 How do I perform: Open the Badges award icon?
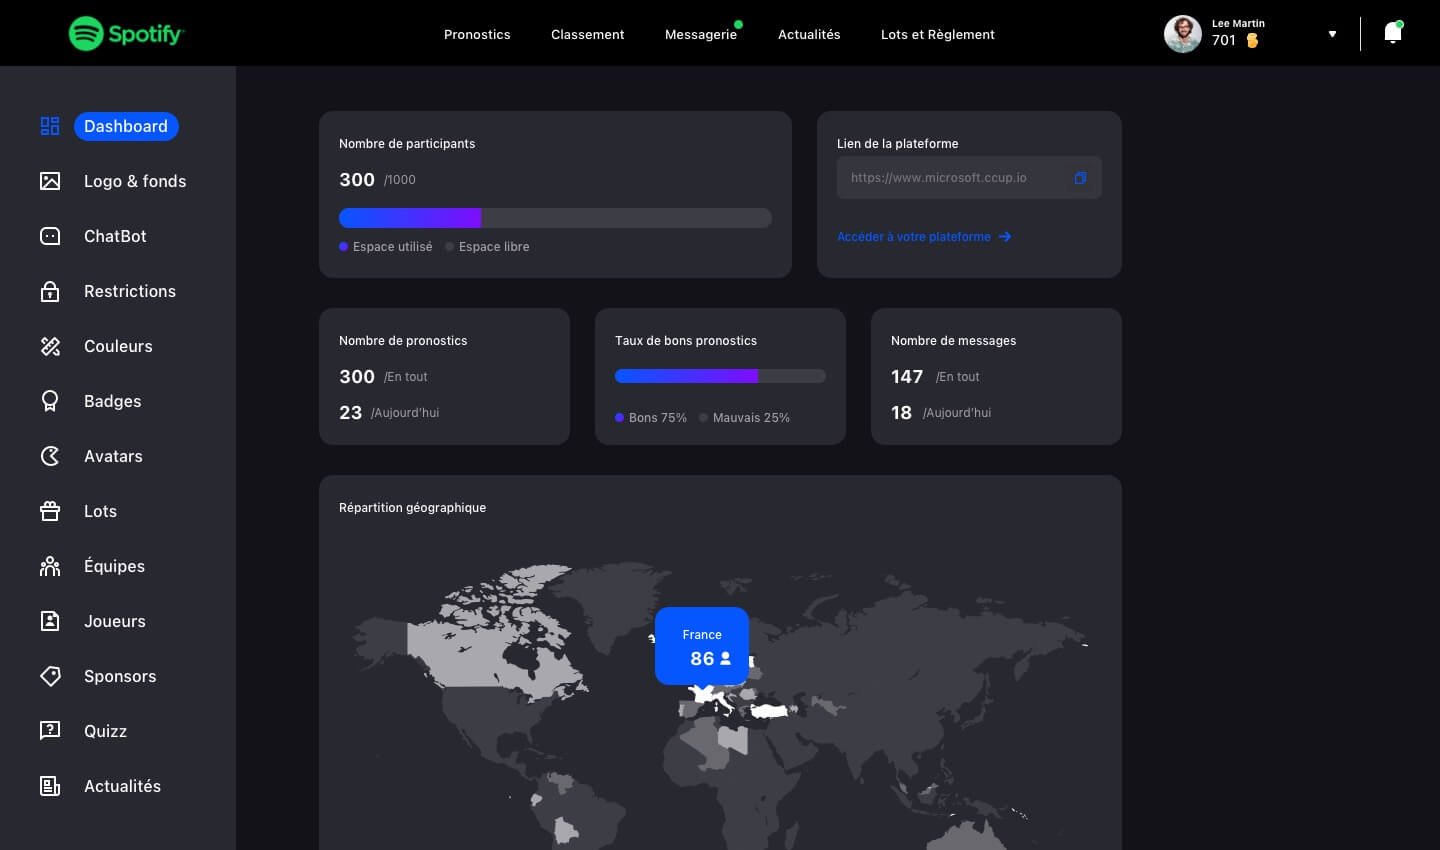pyautogui.click(x=50, y=401)
